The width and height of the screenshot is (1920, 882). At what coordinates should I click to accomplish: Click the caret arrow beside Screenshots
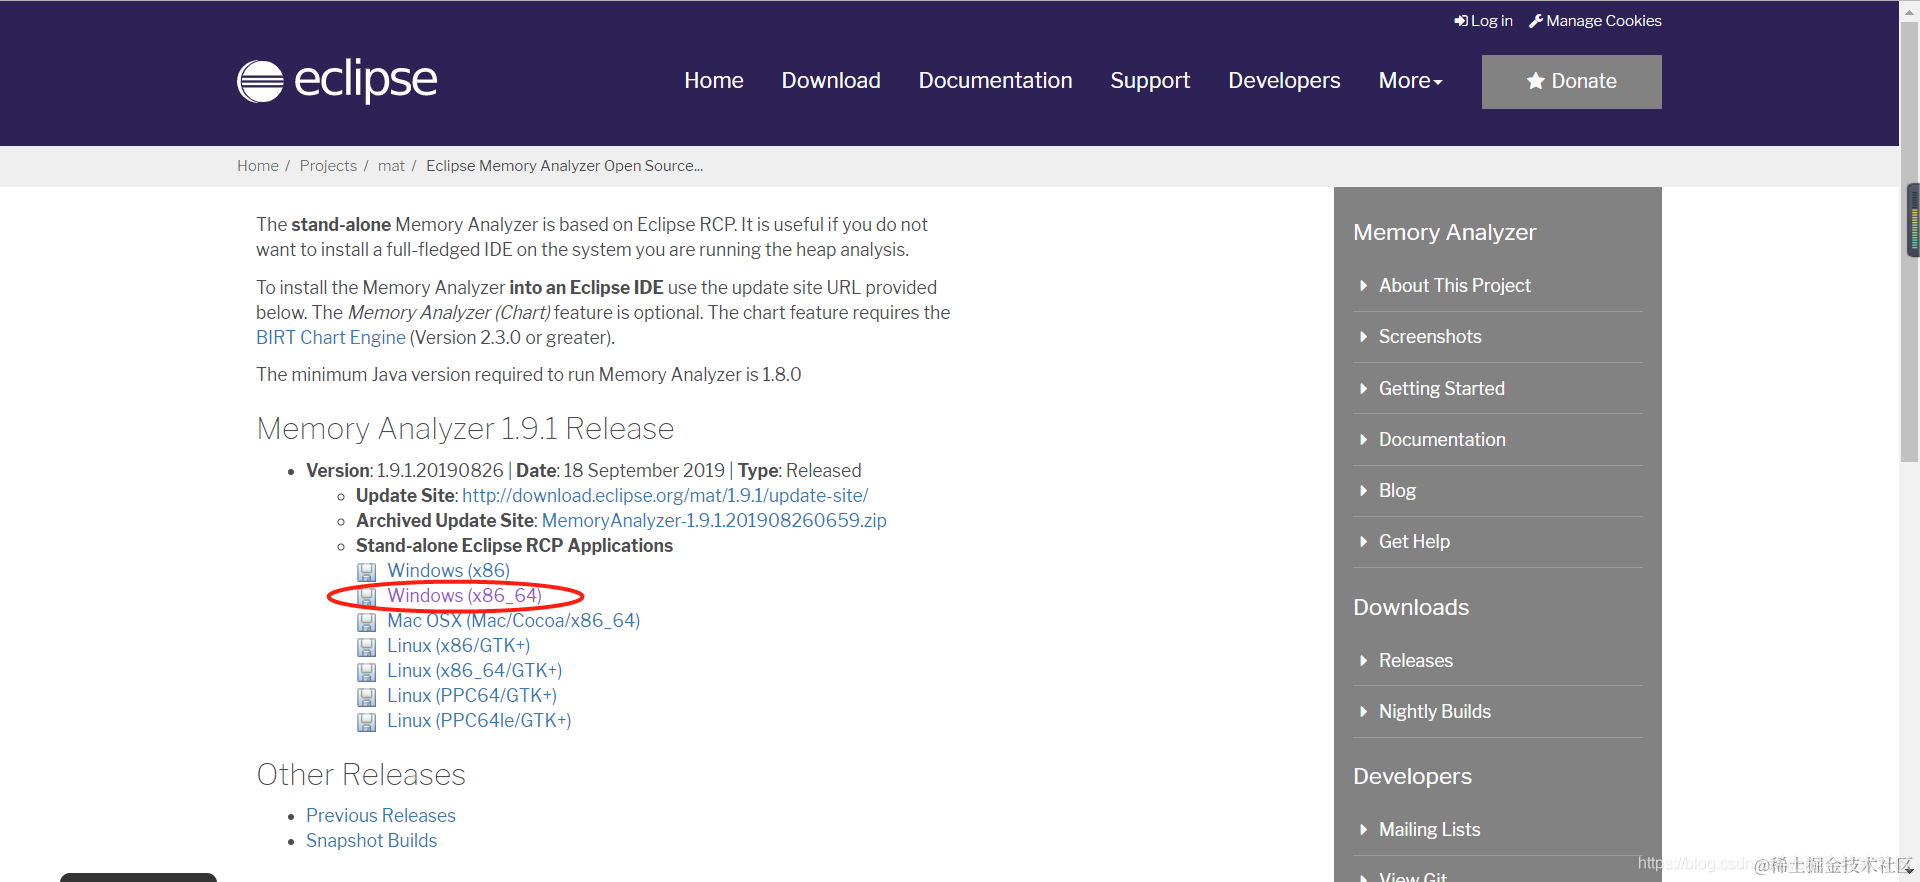[x=1363, y=337]
